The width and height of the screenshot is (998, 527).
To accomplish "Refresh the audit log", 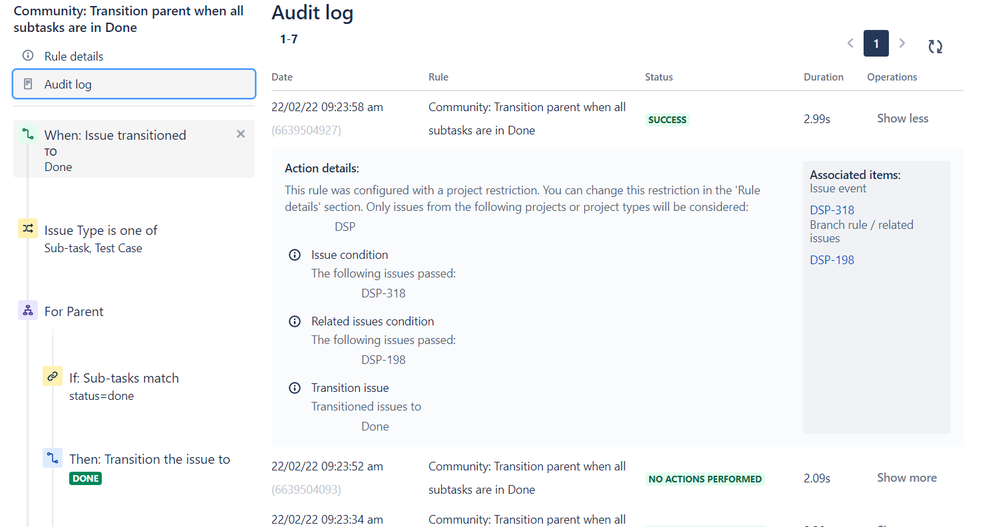I will coord(935,46).
